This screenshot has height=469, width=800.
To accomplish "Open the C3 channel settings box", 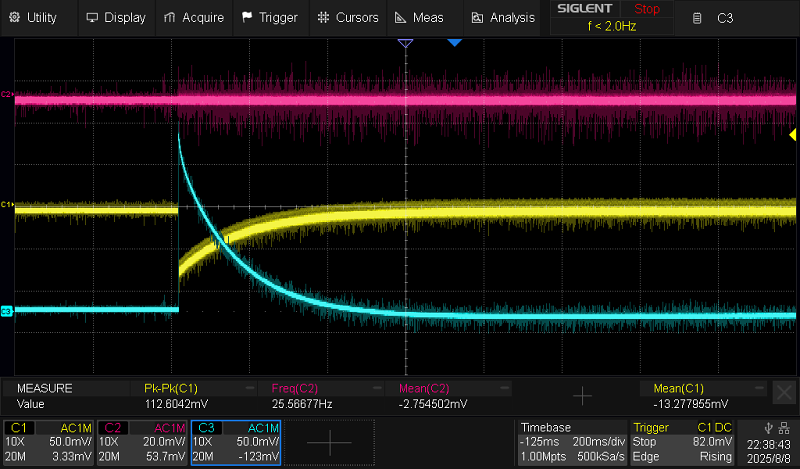I will point(235,441).
